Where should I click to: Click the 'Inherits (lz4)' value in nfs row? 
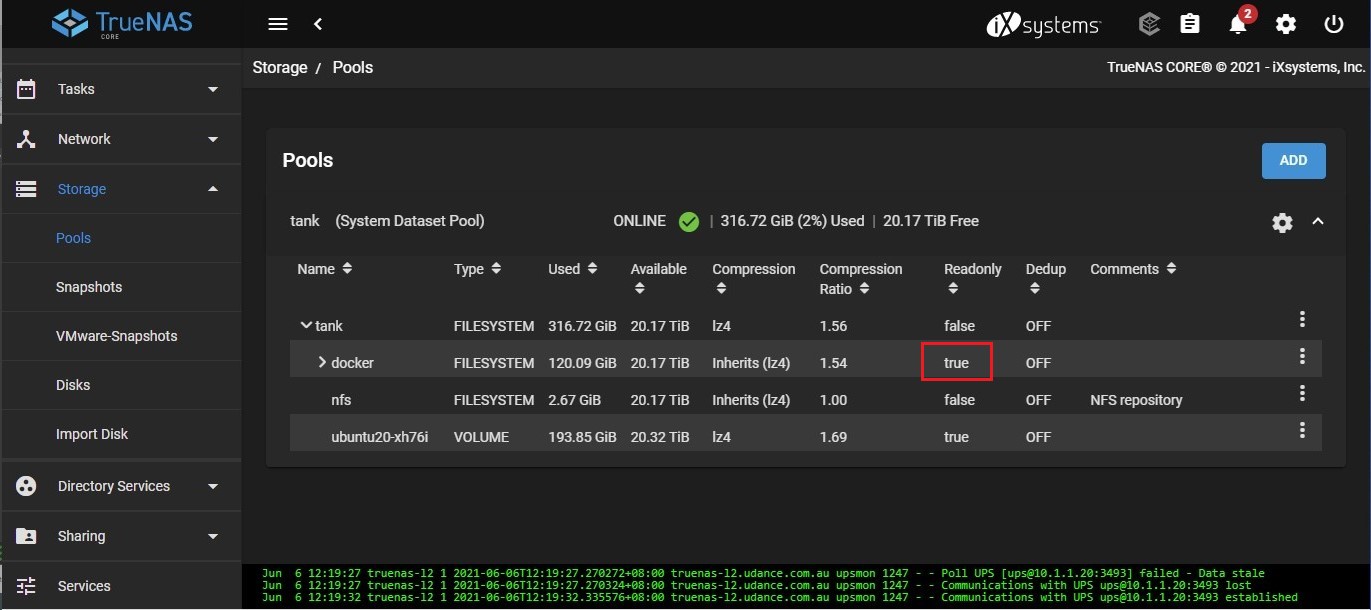pos(751,400)
